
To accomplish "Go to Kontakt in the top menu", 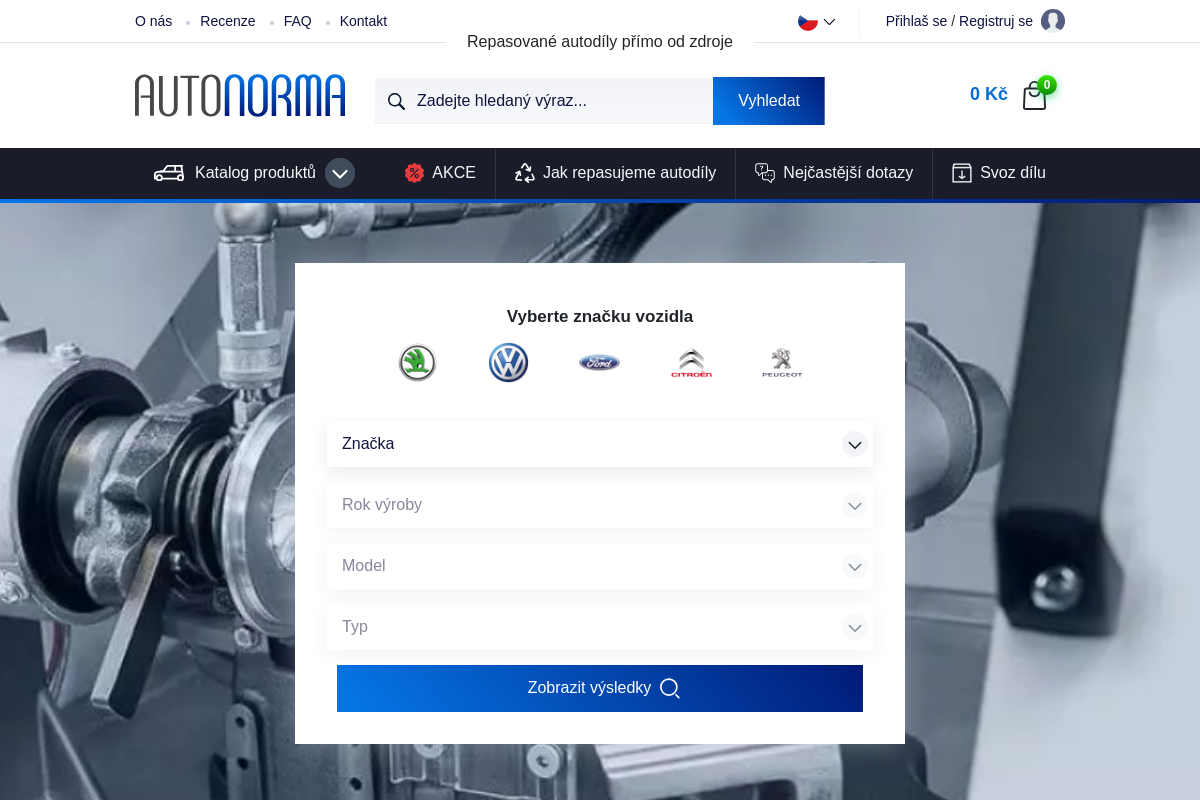I will (362, 20).
